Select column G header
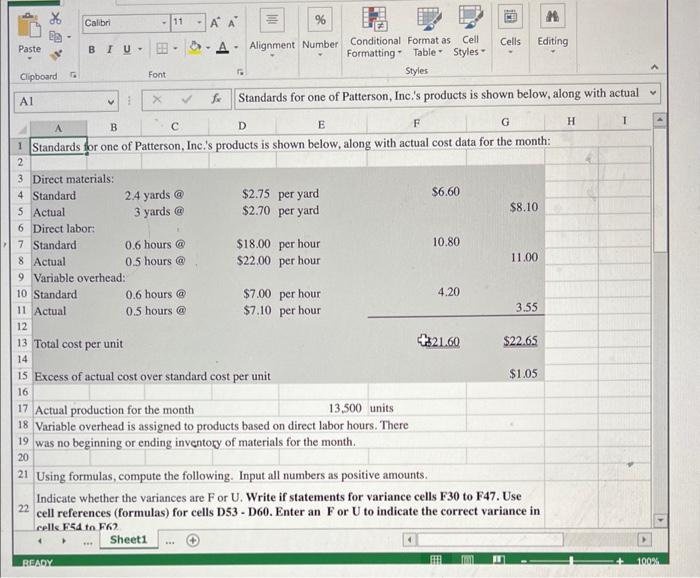700x578 pixels. [505, 122]
